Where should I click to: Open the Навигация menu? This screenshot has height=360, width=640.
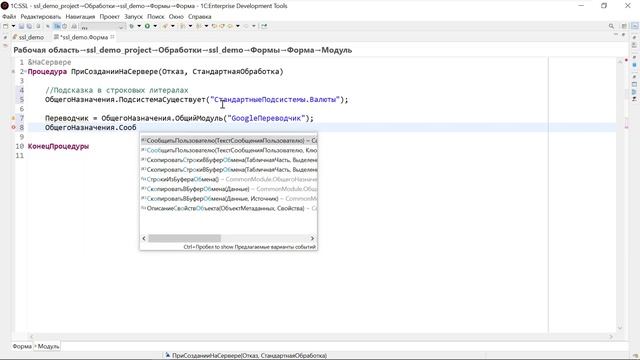point(80,17)
